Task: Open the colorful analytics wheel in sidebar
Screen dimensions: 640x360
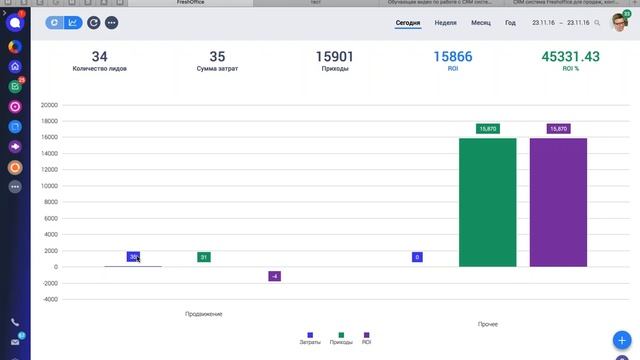Action: point(15,47)
